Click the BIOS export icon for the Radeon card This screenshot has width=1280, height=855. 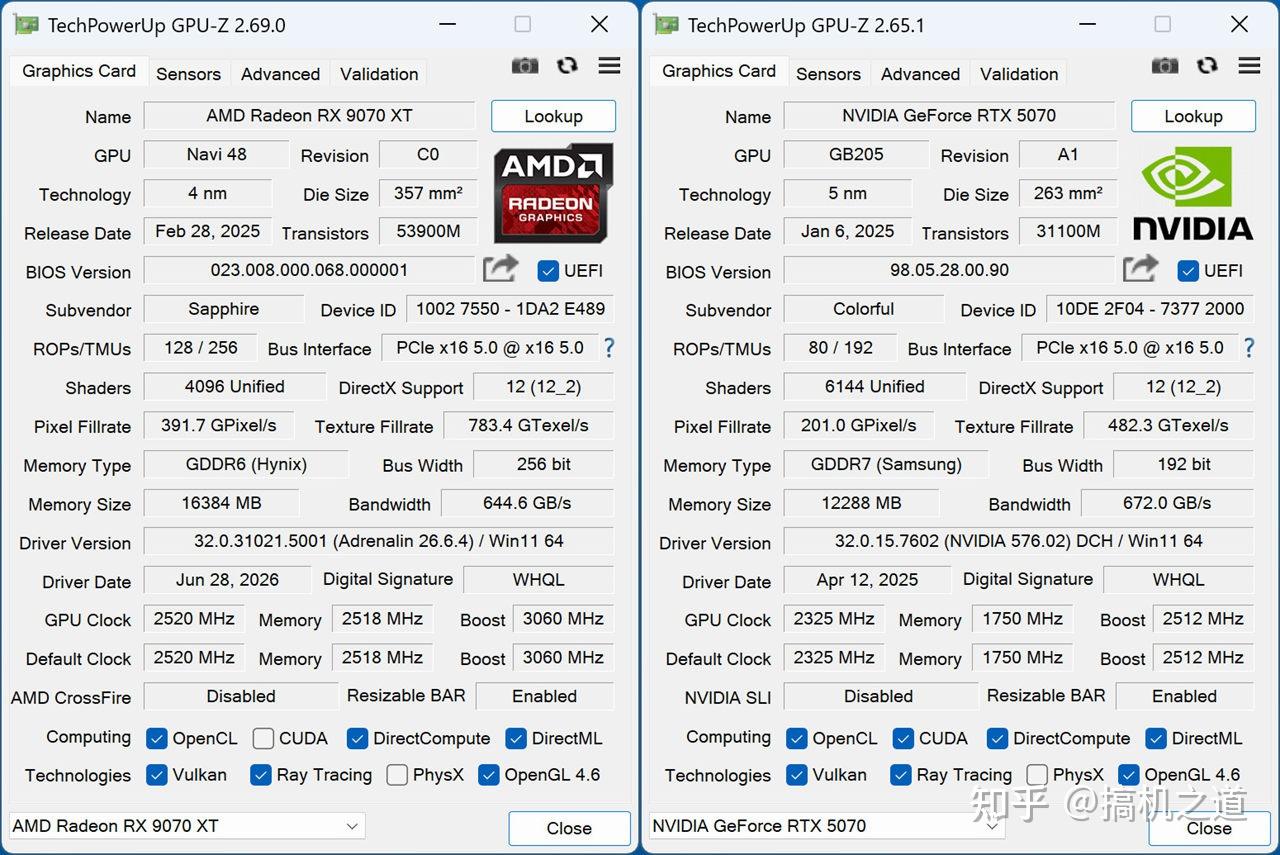pos(500,269)
